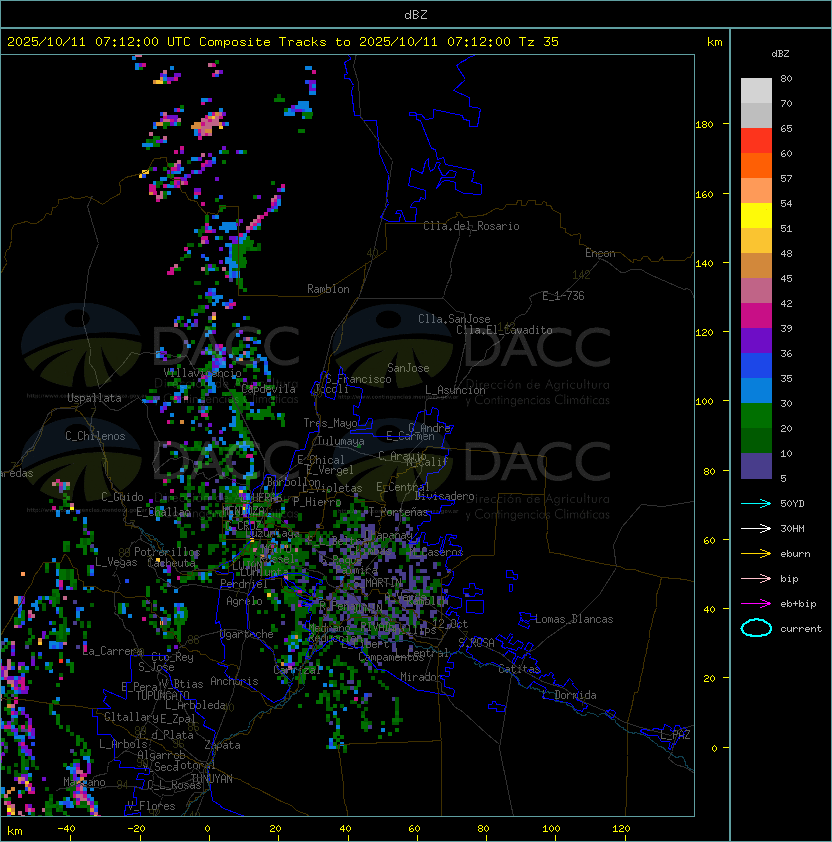
Task: Select the bright yellow swatch below 54 dBZ
Action: [x=756, y=215]
